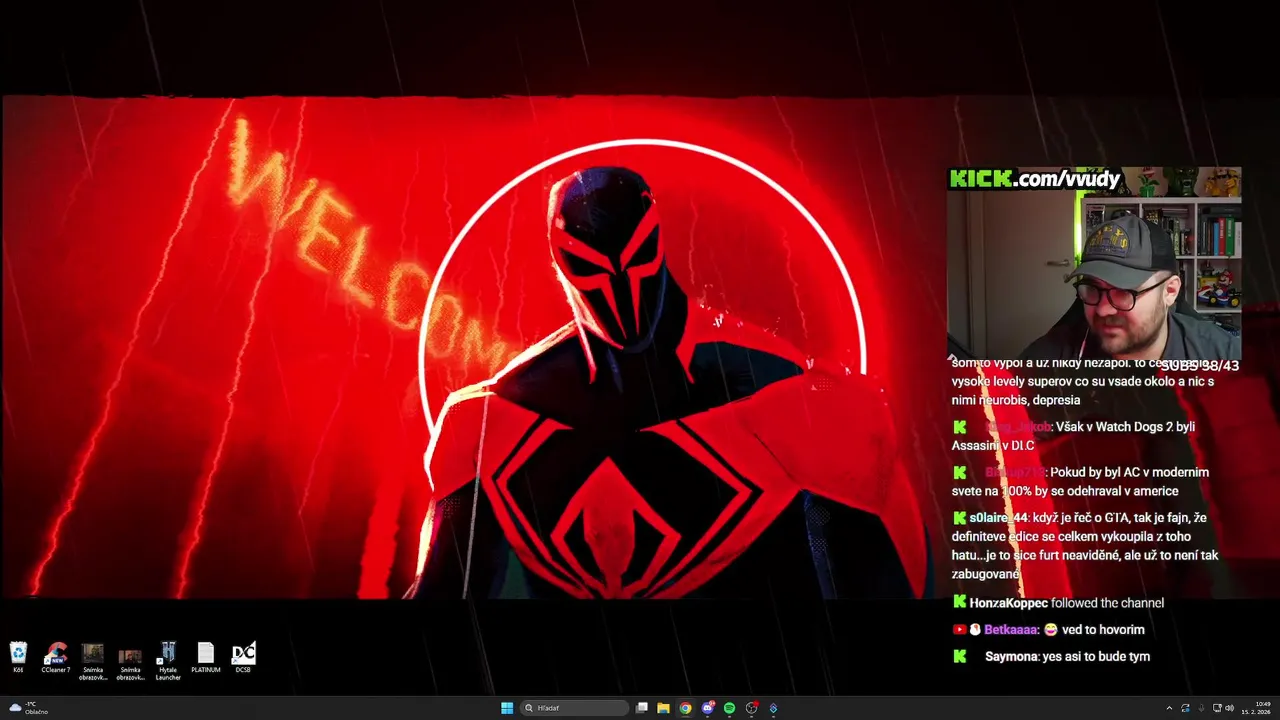
Task: Click the 'ved to hovorim' chat message
Action: click(1103, 630)
